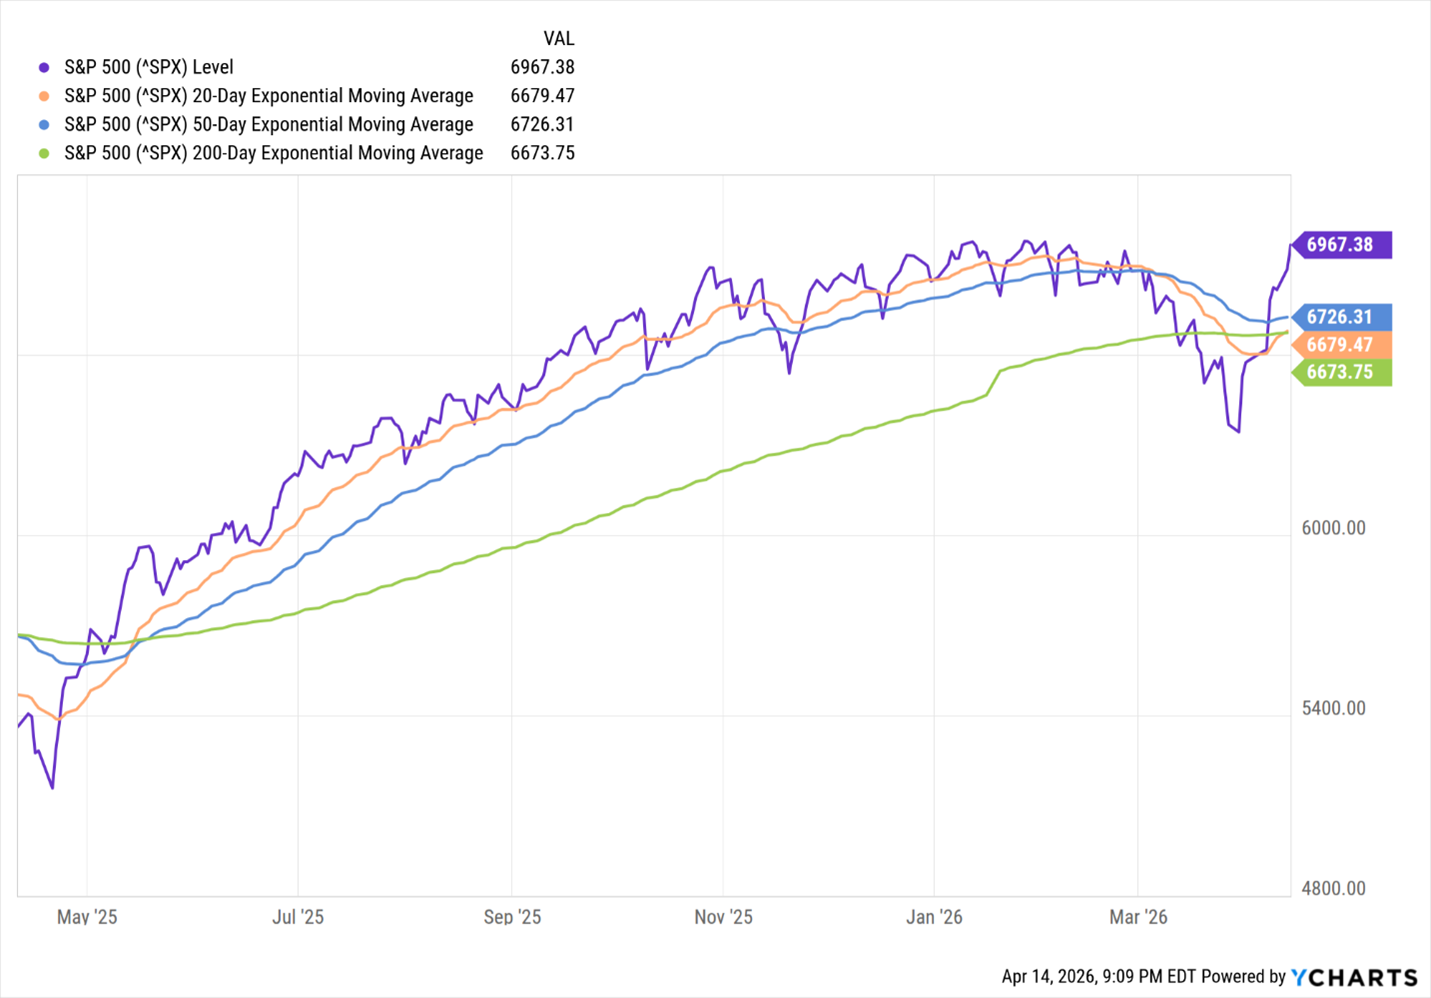This screenshot has width=1431, height=998.
Task: Click the 6000.00 y-axis label
Action: click(x=1333, y=528)
